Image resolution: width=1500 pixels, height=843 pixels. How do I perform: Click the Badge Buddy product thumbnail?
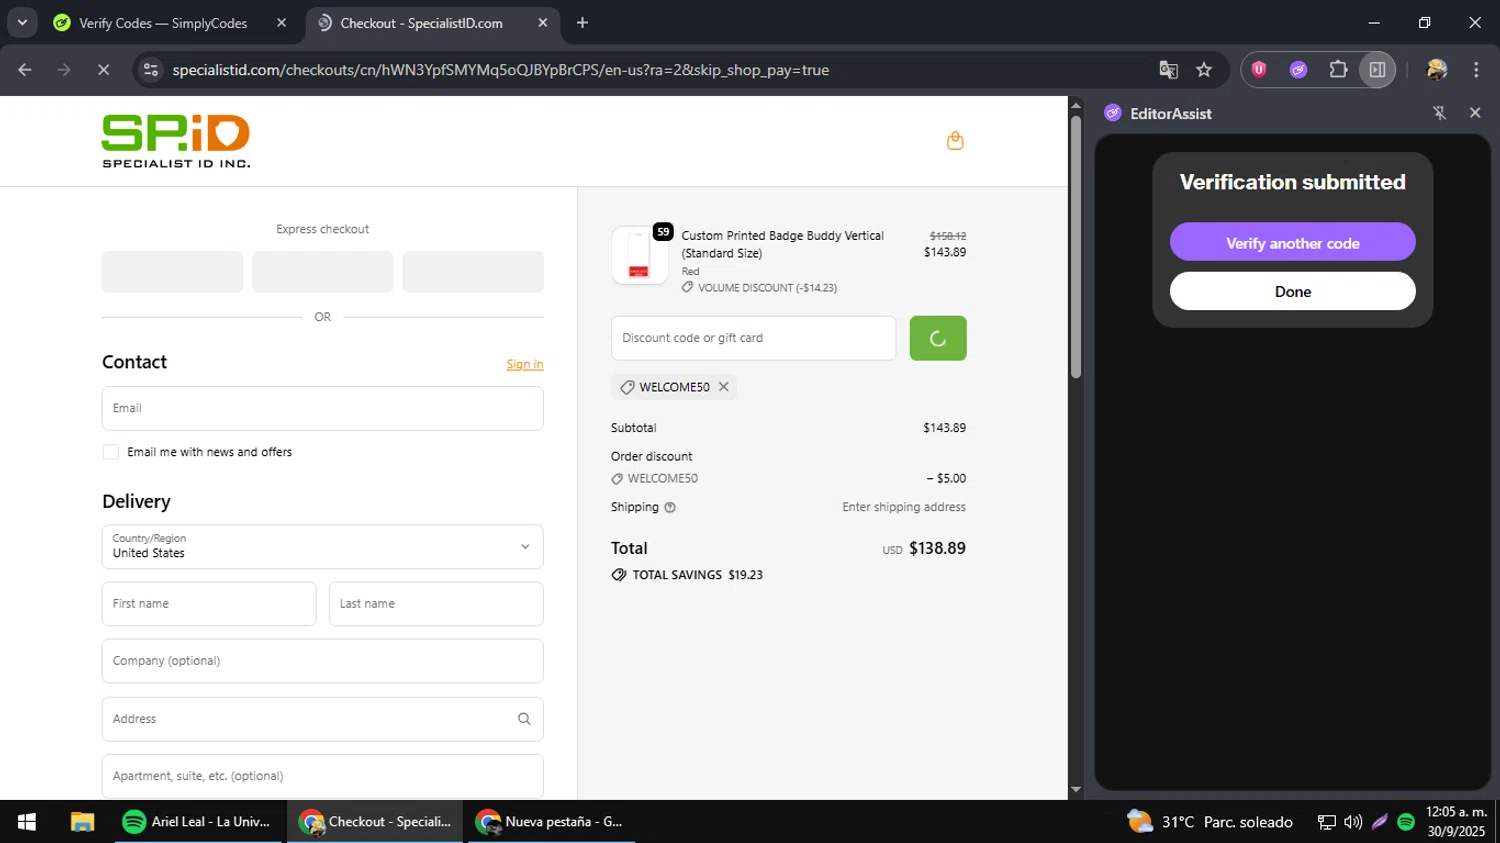[640, 255]
